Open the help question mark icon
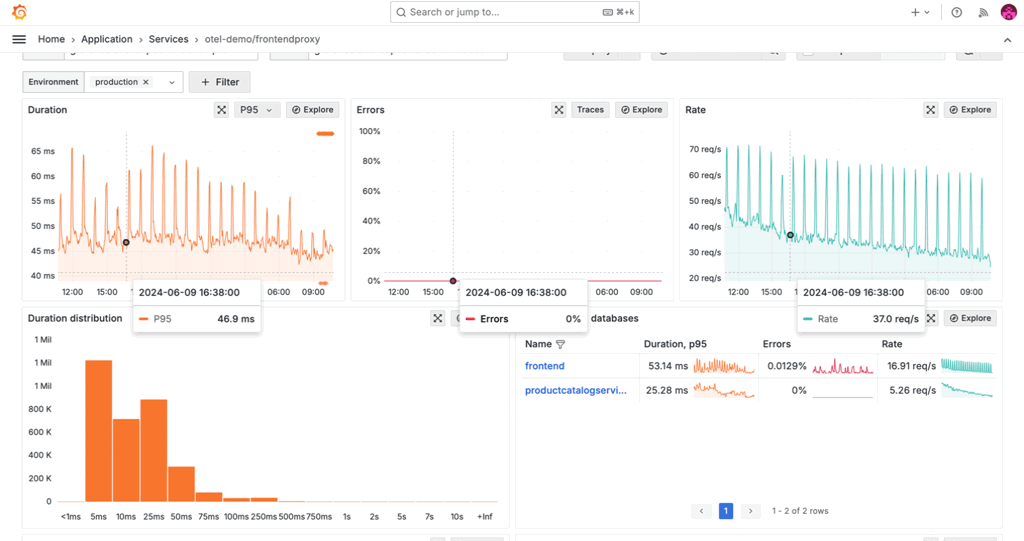The width and height of the screenshot is (1024, 541). (x=957, y=12)
